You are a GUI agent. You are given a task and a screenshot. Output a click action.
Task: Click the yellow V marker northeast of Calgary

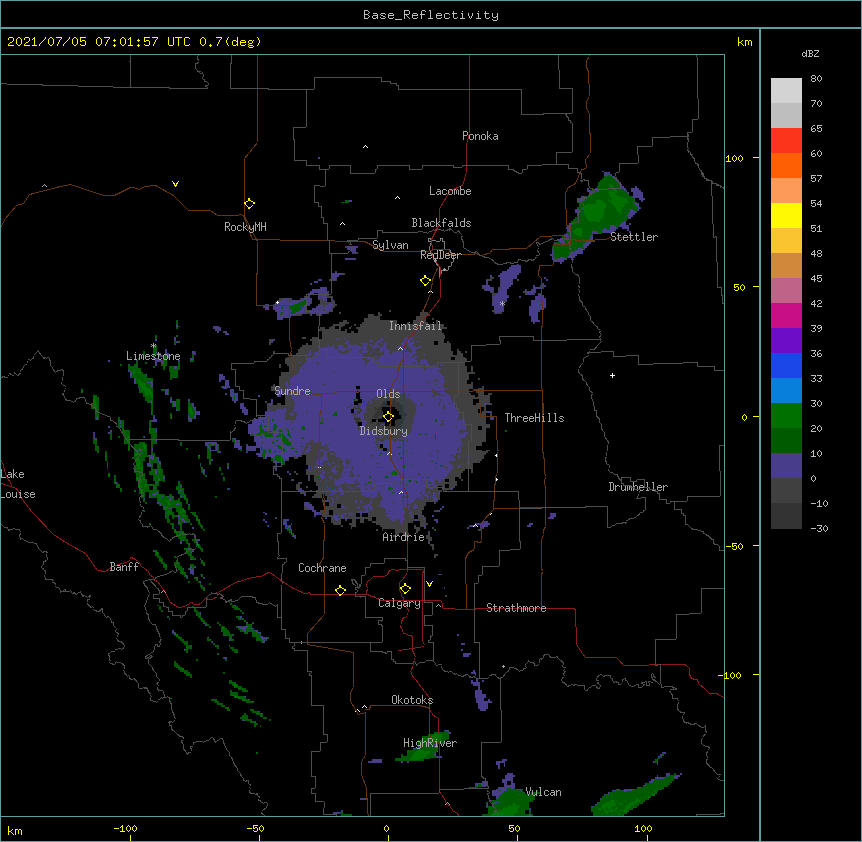click(x=429, y=584)
